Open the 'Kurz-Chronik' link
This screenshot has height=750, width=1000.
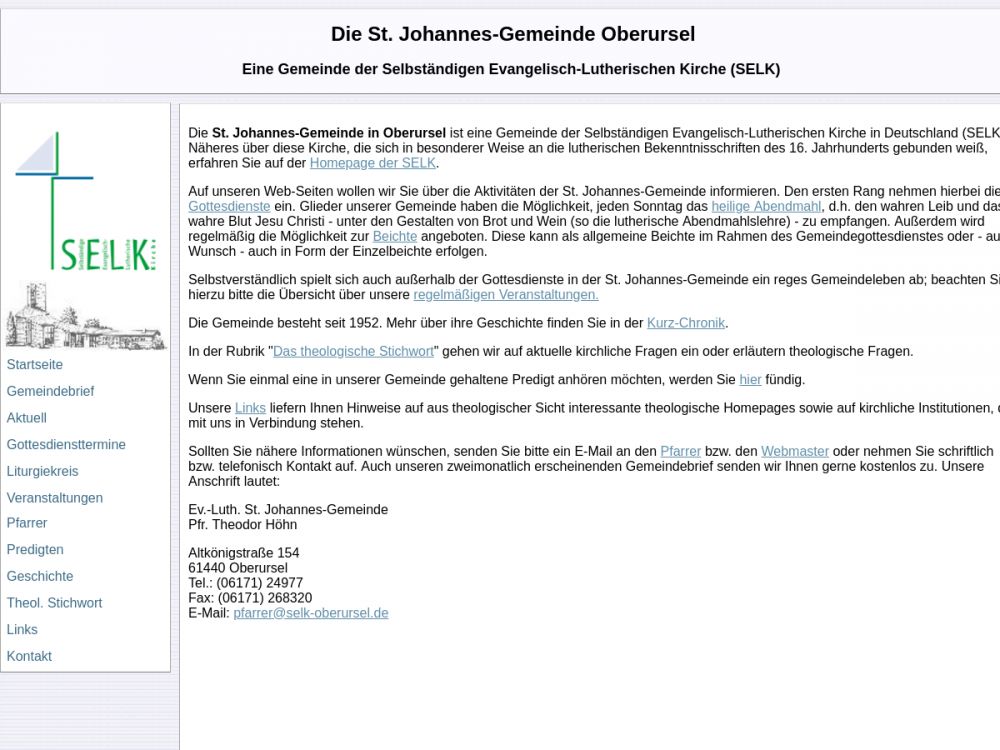tap(685, 323)
